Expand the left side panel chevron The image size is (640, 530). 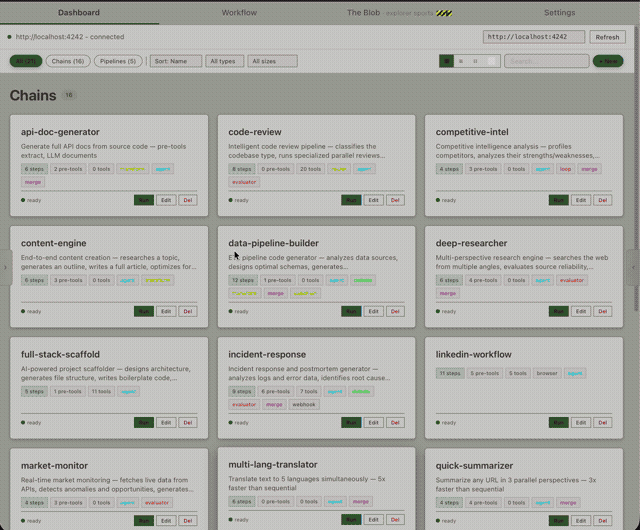[x=5, y=267]
